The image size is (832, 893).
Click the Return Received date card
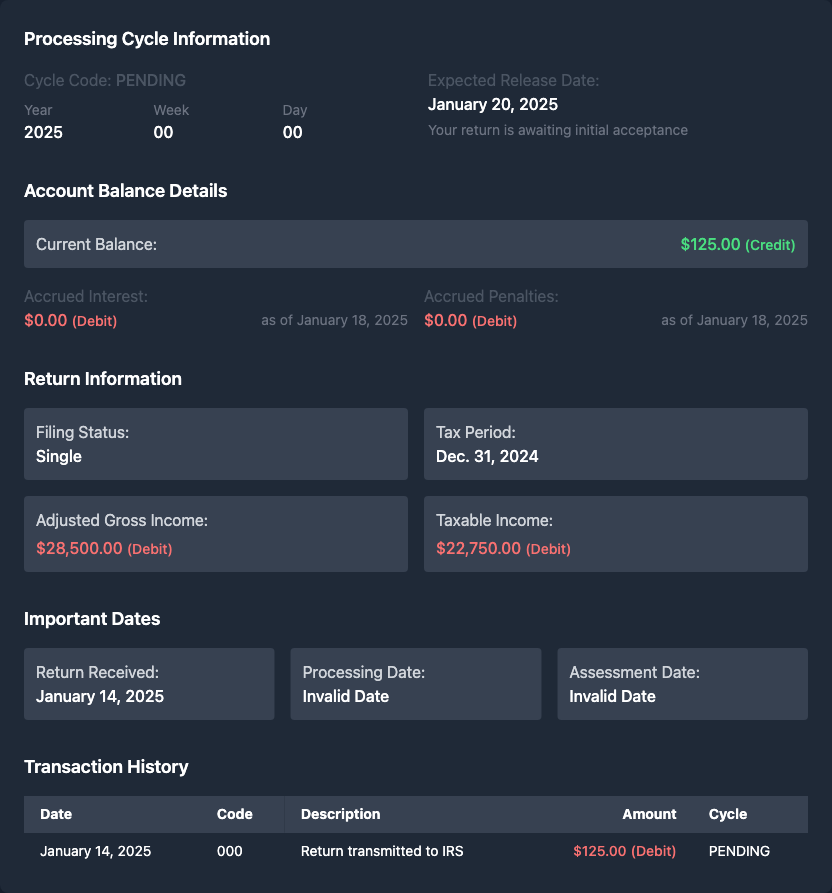click(x=149, y=684)
